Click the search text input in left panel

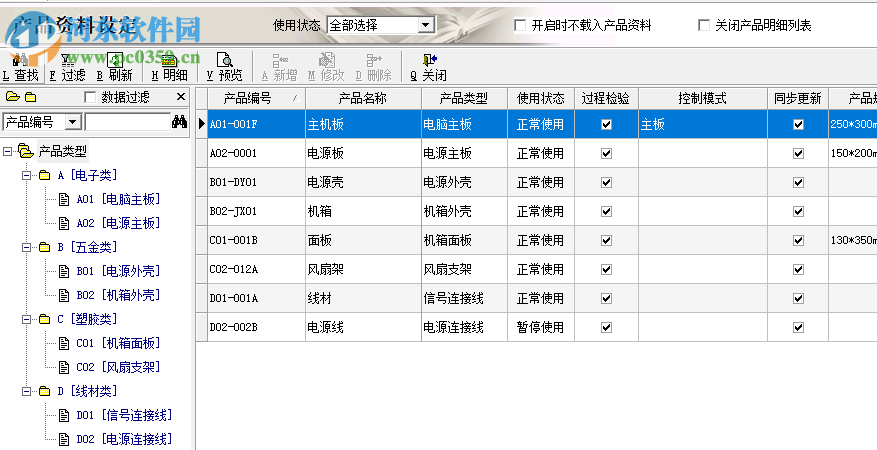(128, 122)
